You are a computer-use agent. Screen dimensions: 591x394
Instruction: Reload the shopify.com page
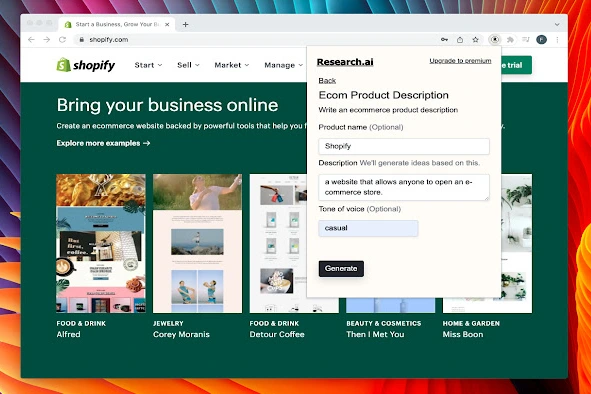63,40
